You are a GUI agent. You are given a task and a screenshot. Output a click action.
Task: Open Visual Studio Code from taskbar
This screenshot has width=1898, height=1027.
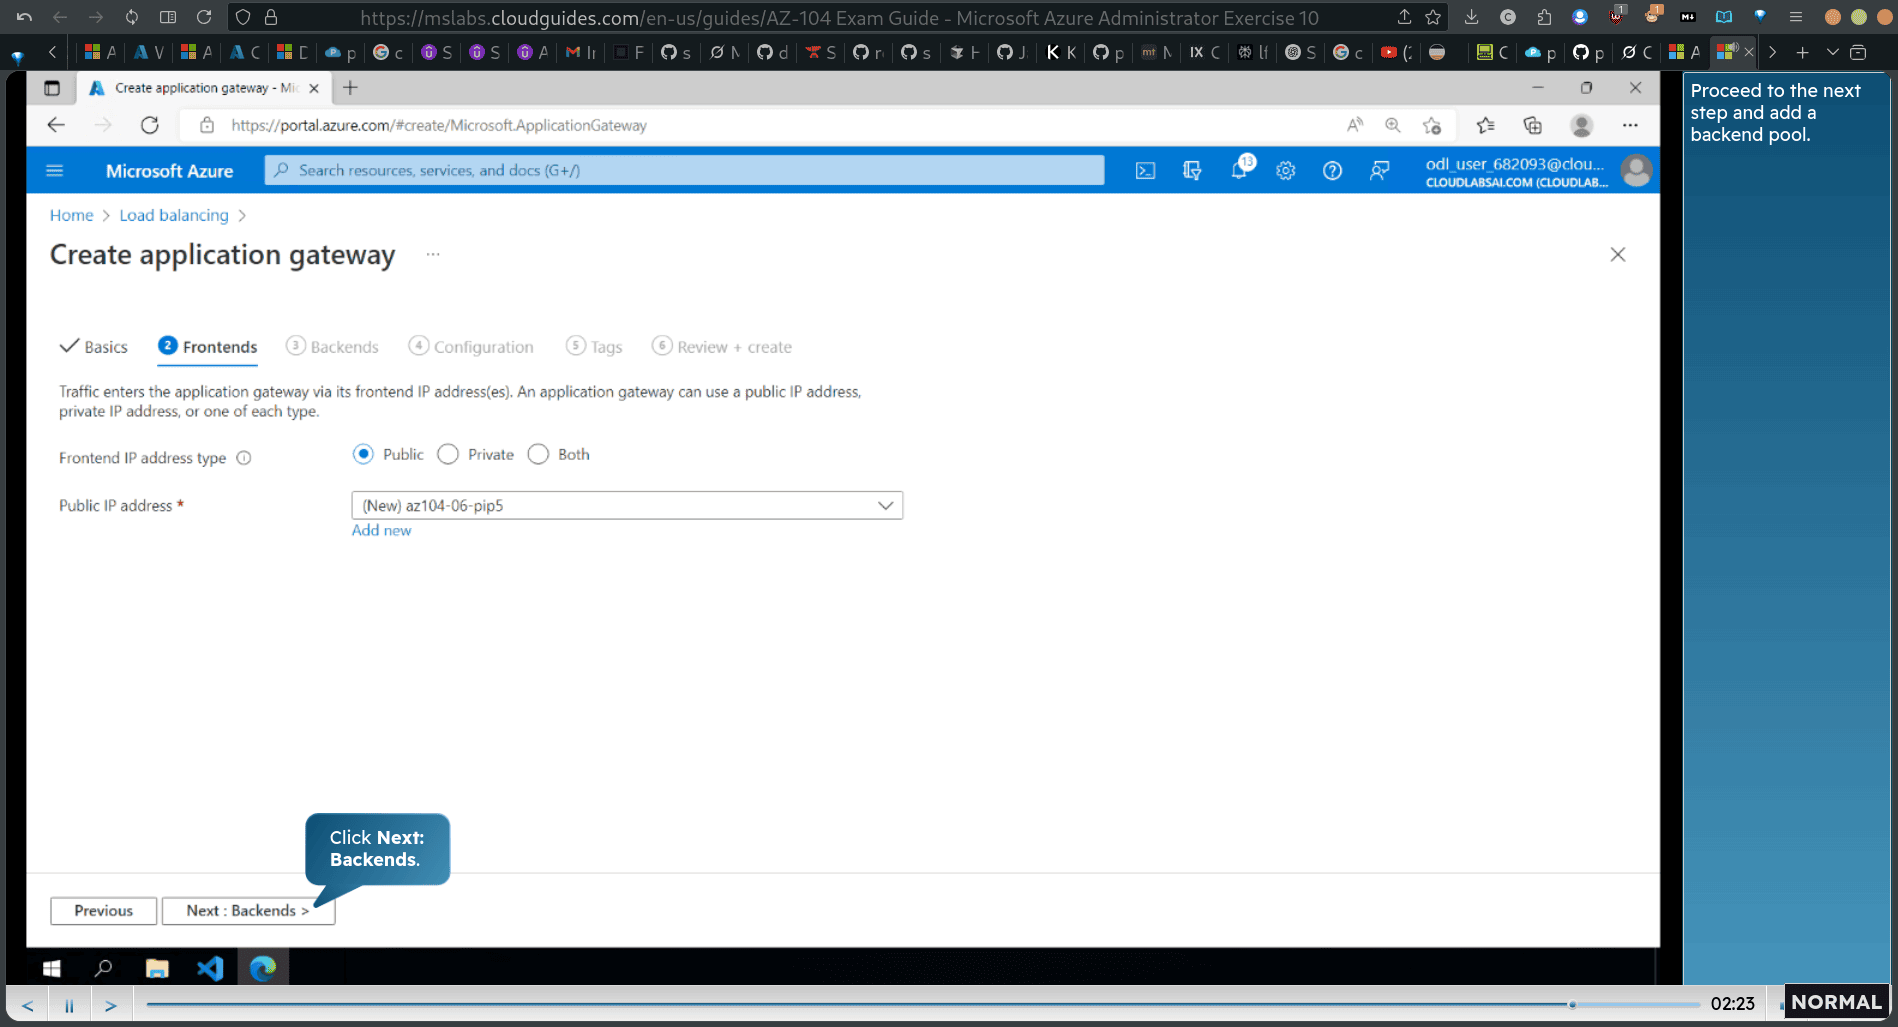[x=210, y=968]
